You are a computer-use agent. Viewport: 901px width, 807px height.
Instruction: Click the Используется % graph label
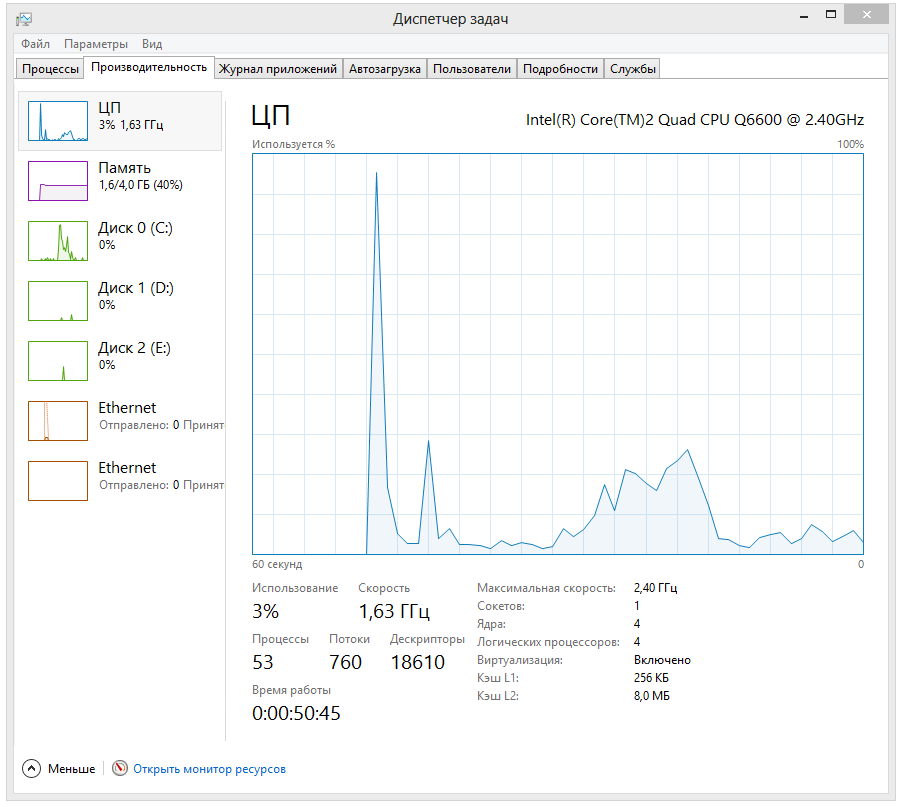click(293, 144)
